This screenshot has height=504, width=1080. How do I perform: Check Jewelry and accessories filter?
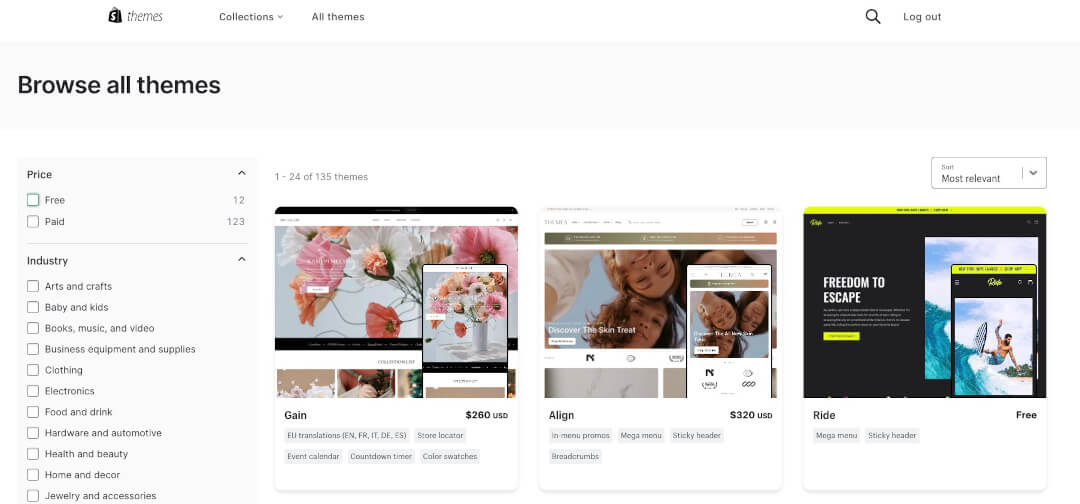[33, 496]
